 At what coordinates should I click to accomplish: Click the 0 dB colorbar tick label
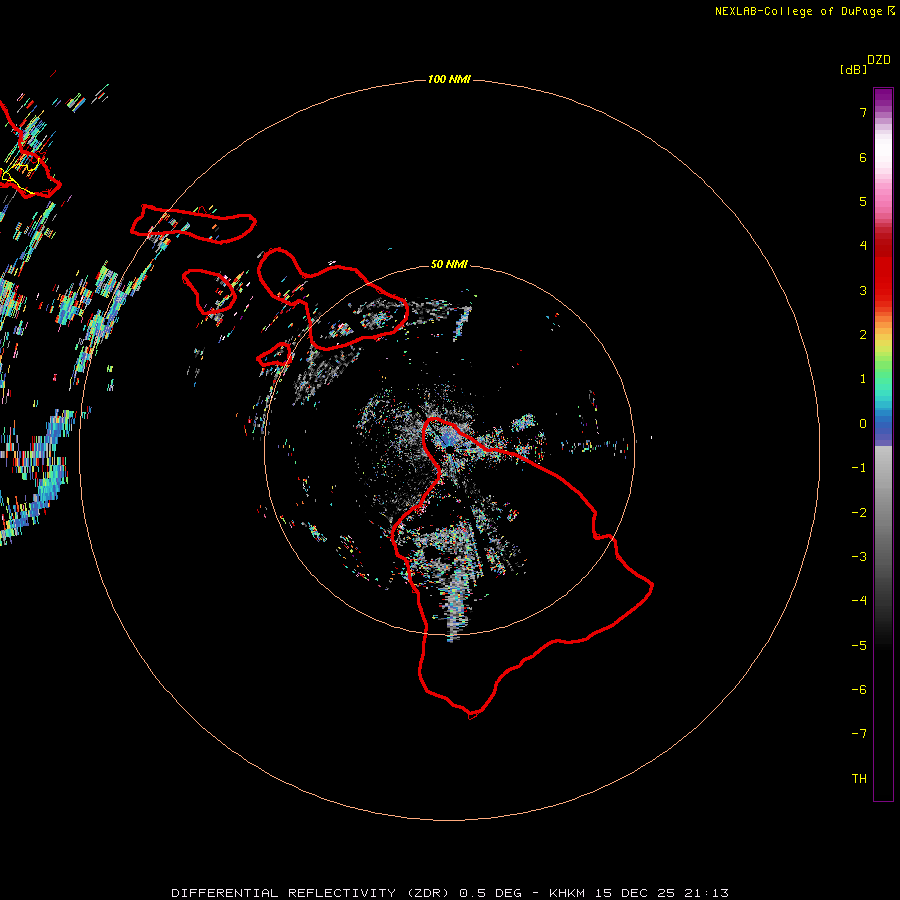tap(863, 424)
